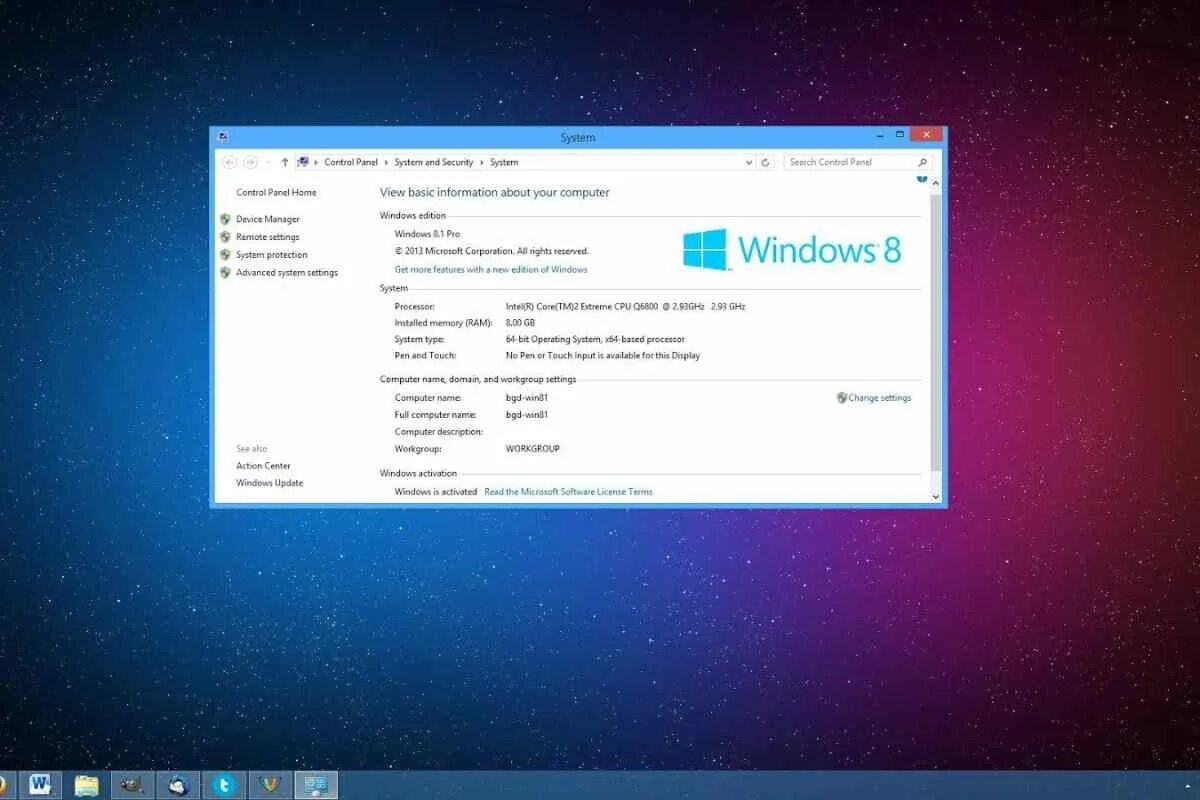Minimize the System window
The height and width of the screenshot is (800, 1200).
[x=880, y=134]
